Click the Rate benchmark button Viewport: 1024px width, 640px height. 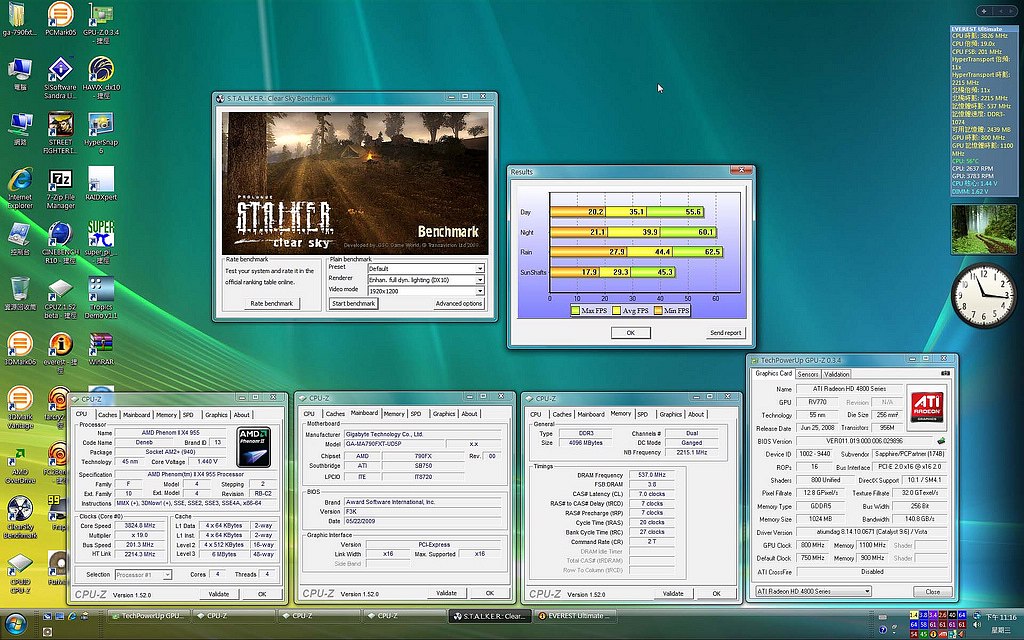272,303
